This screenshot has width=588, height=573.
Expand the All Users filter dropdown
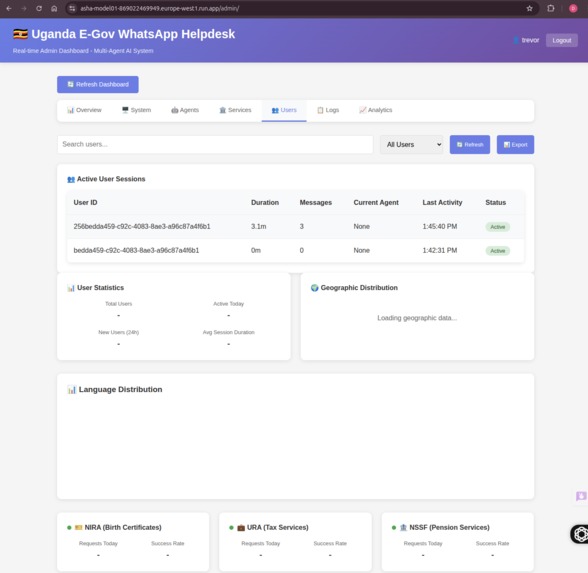point(411,144)
